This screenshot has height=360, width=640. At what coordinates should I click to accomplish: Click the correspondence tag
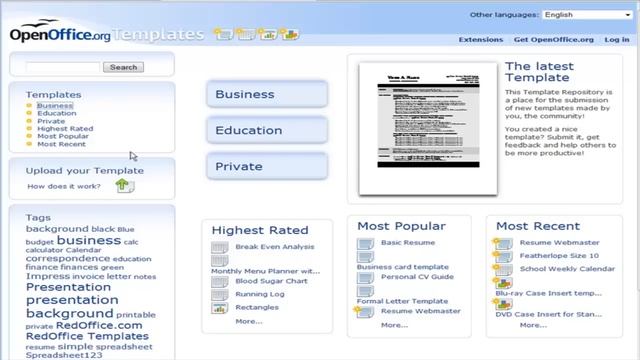pyautogui.click(x=68, y=259)
